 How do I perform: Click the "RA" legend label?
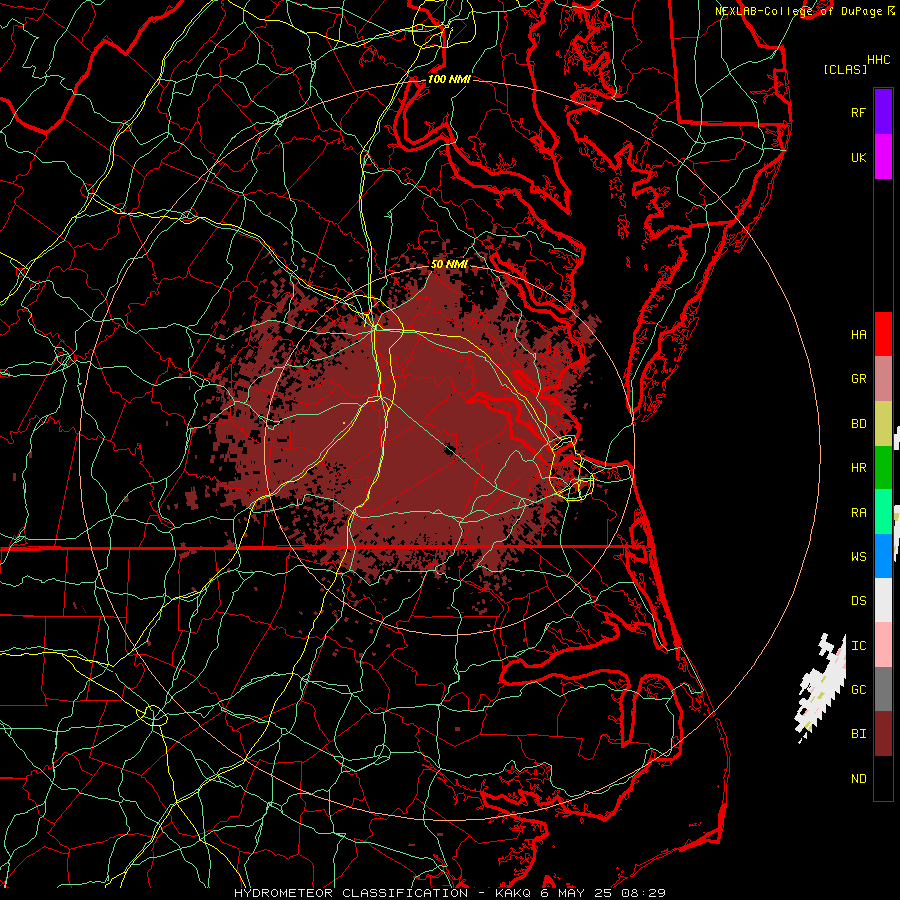[859, 513]
